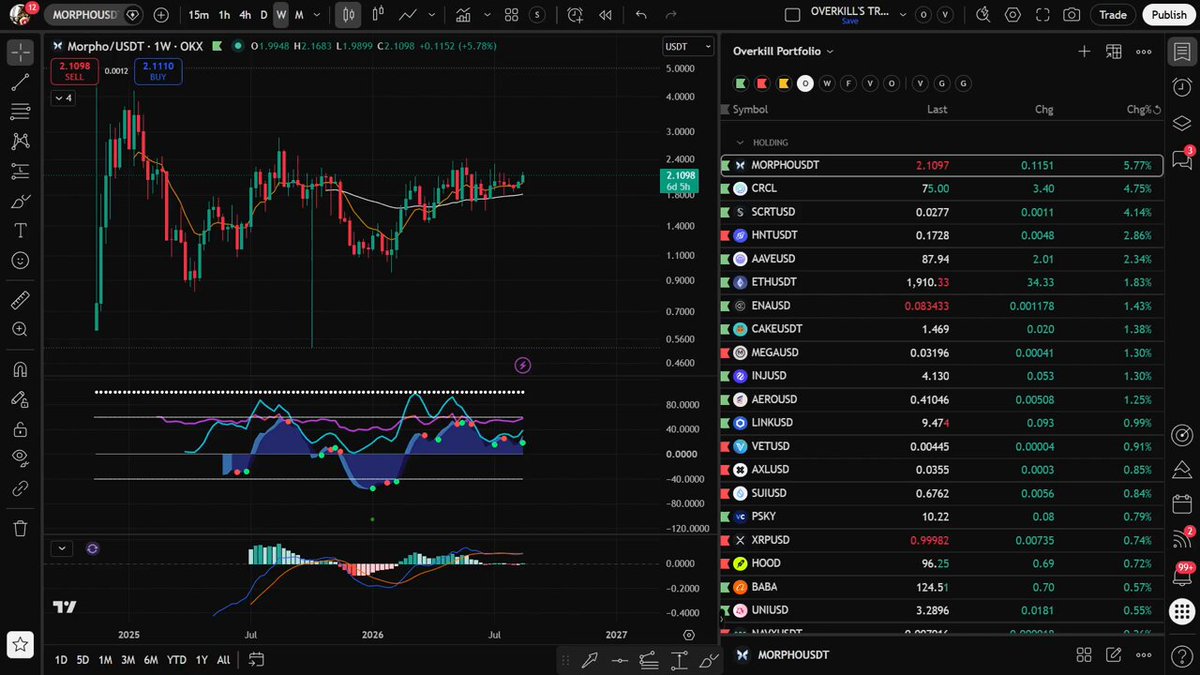1200x675 pixels.
Task: Click the Replay rewind icon
Action: 605,15
